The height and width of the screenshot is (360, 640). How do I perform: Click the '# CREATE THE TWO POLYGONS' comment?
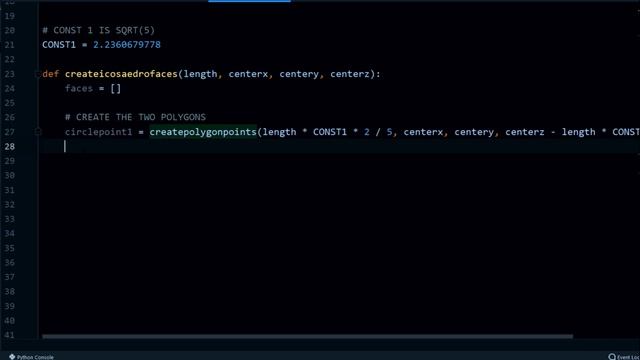click(135, 117)
